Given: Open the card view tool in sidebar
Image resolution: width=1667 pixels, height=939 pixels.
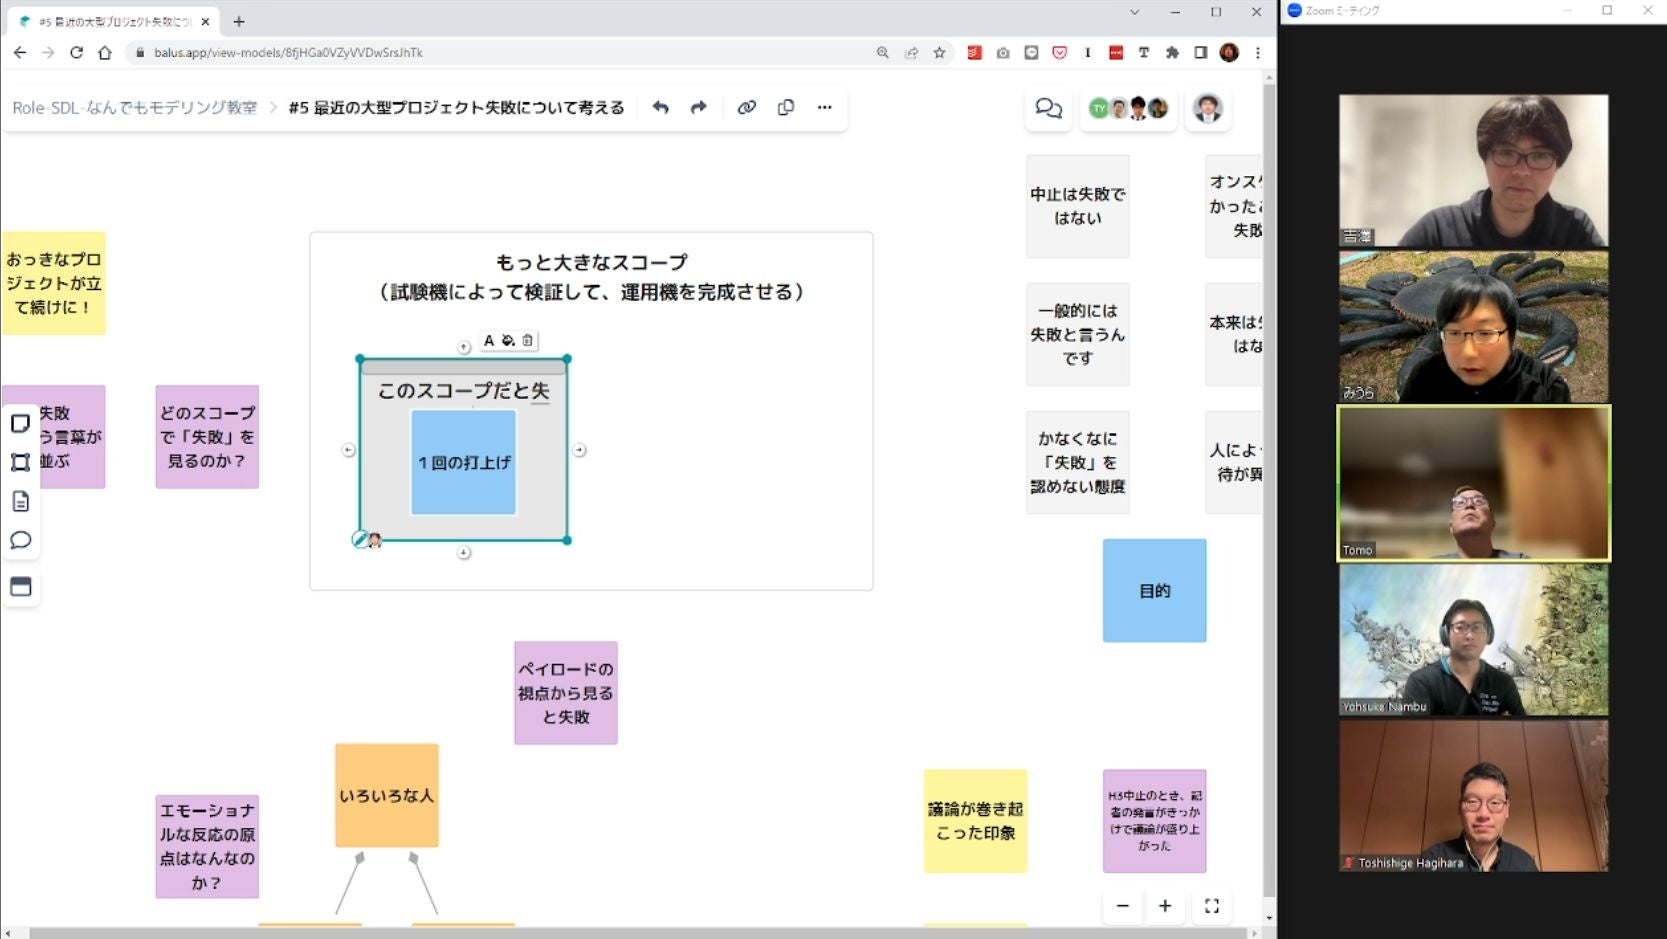Looking at the screenshot, I should 20,588.
